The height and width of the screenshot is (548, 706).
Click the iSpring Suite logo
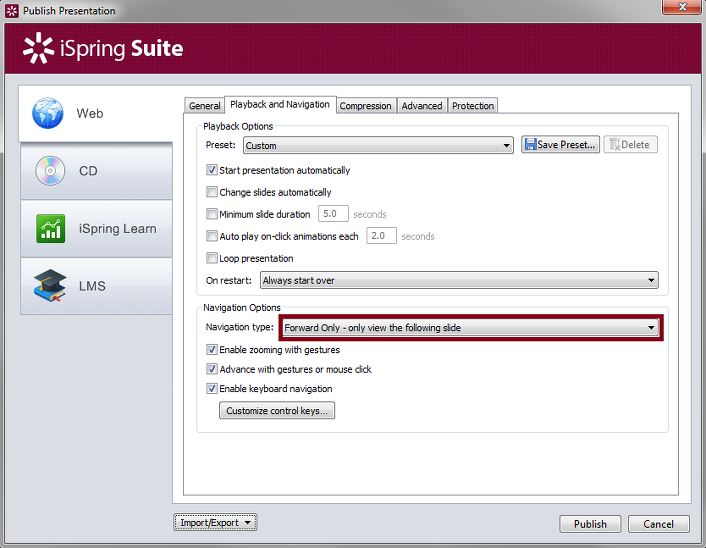[x=103, y=48]
